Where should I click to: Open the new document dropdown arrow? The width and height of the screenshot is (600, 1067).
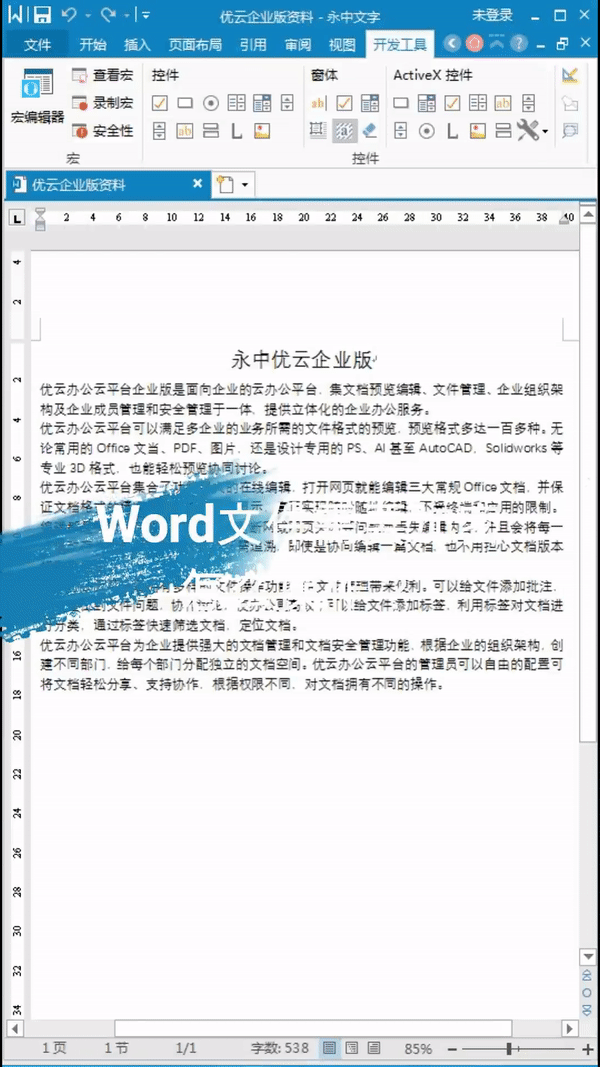coord(244,184)
